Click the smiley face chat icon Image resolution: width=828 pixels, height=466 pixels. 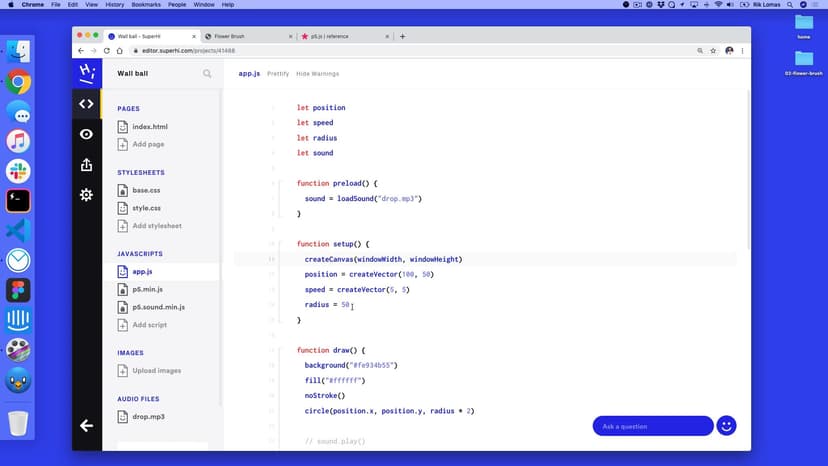[x=727, y=426]
